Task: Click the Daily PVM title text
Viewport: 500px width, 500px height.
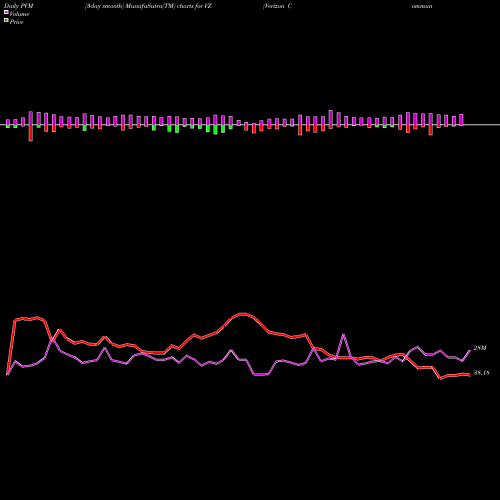Action: click(x=19, y=6)
